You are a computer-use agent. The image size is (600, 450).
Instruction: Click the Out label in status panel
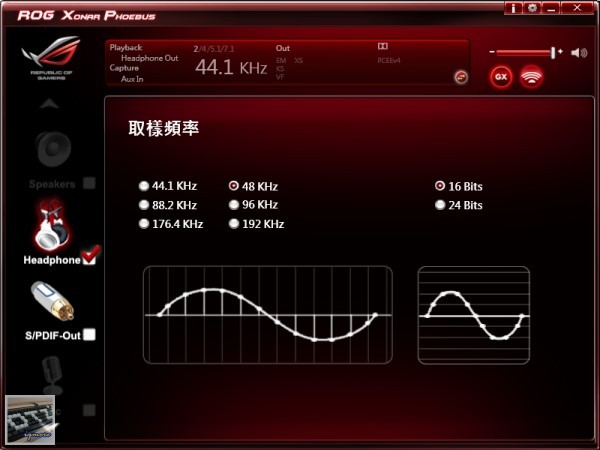tap(283, 48)
